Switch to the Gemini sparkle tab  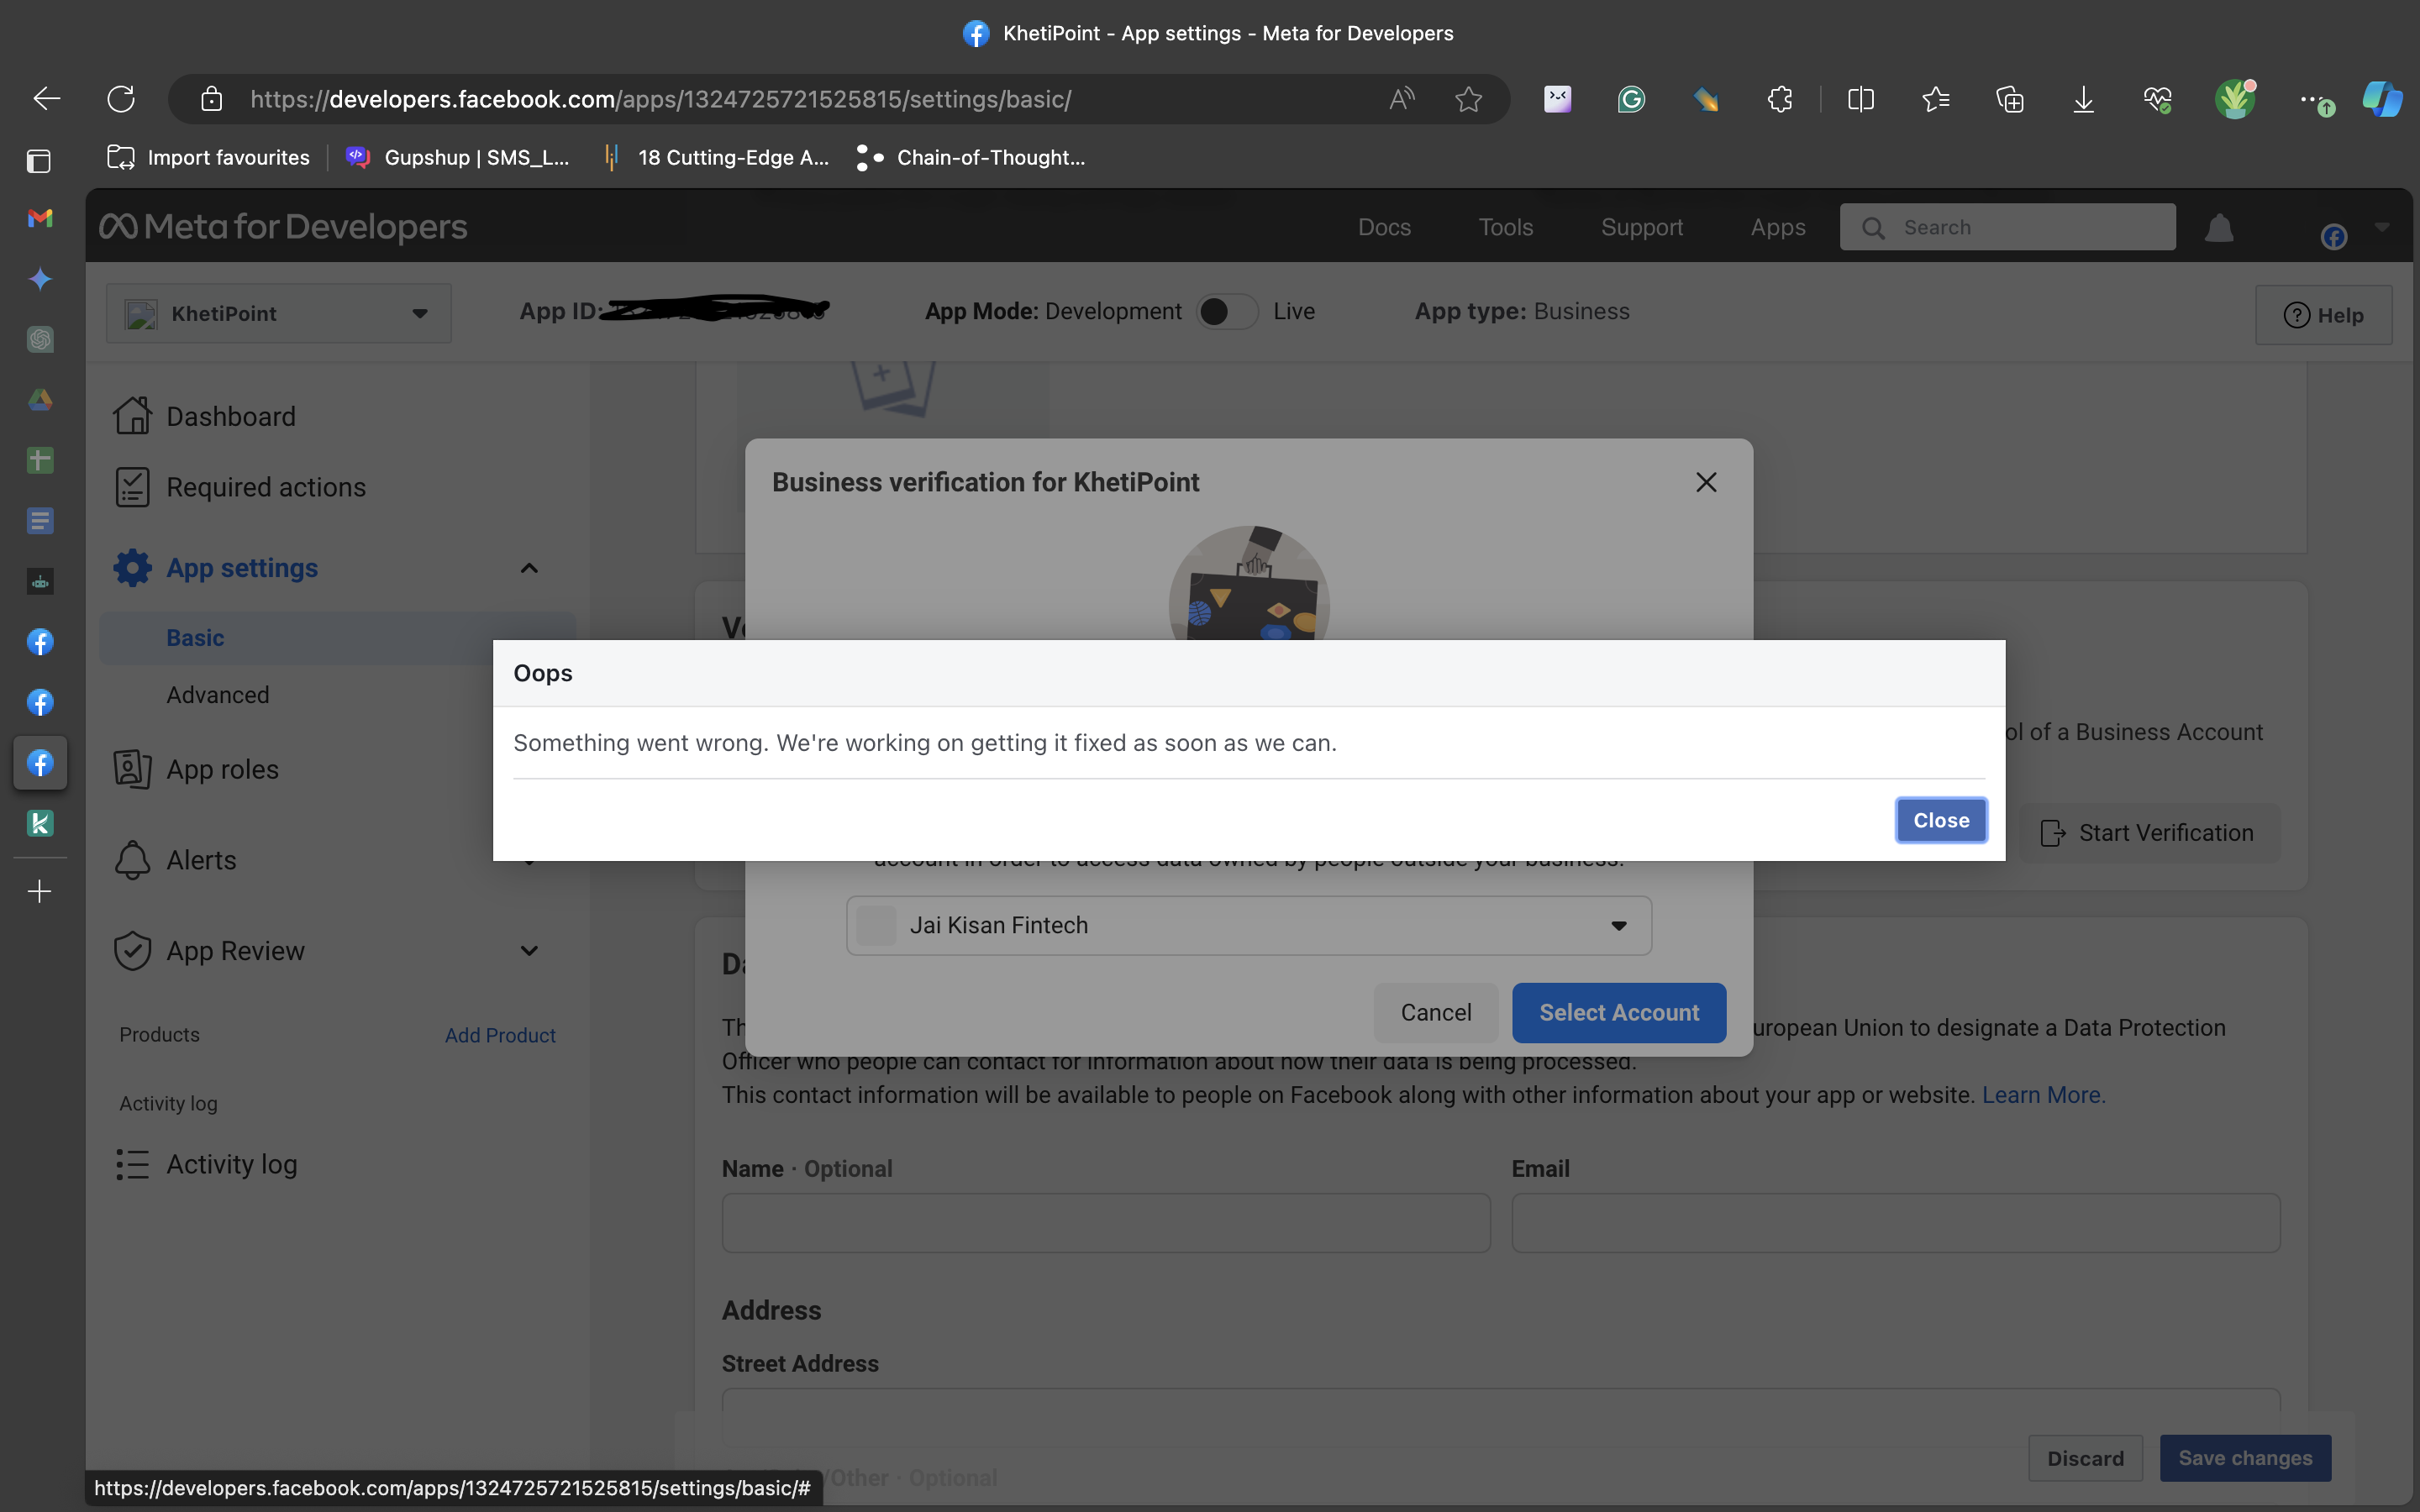(40, 279)
